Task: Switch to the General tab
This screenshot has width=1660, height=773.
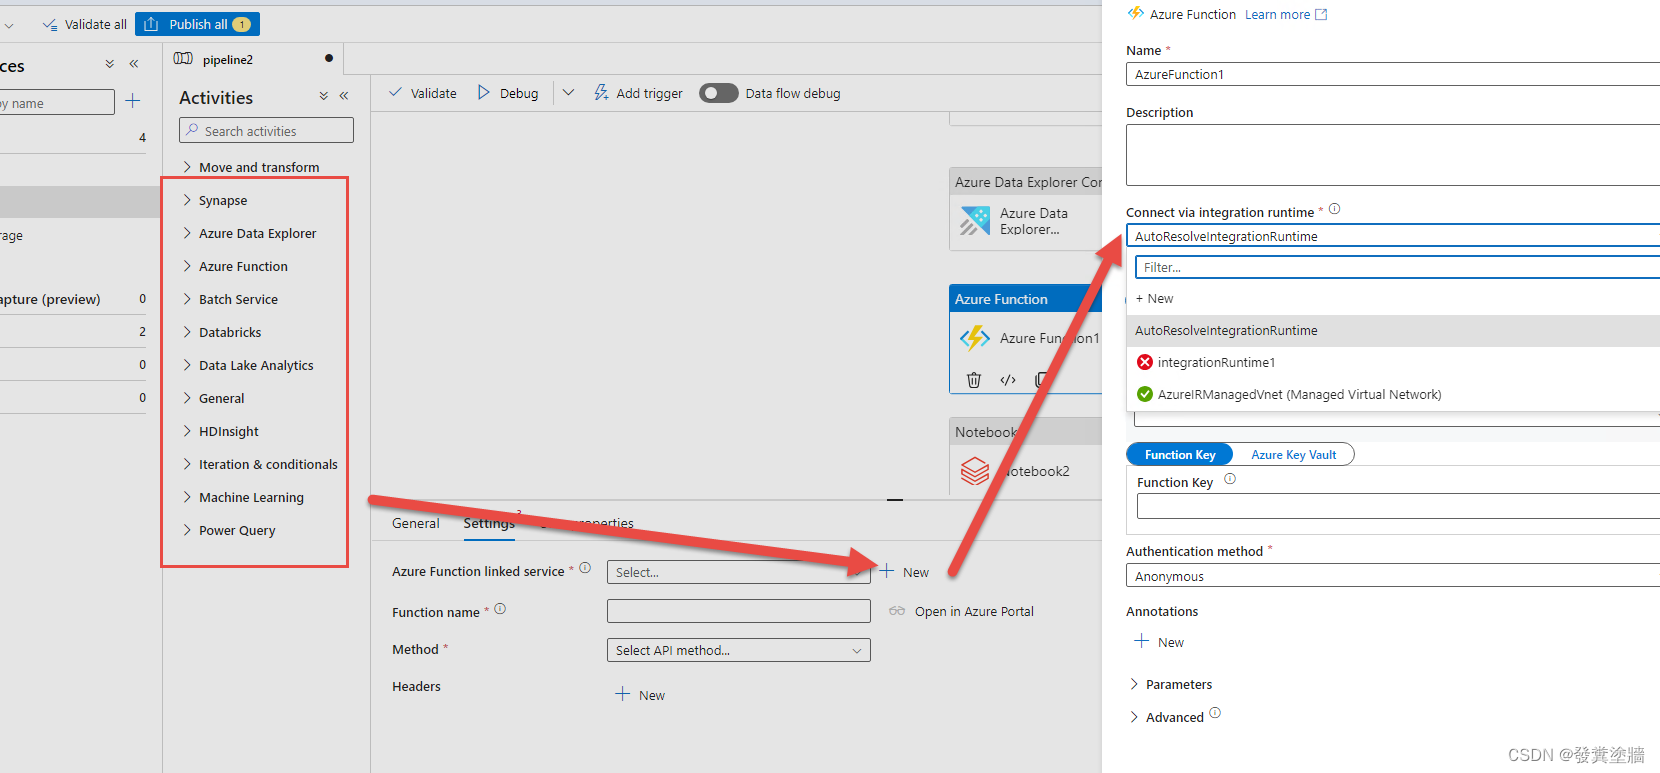Action: tap(415, 523)
